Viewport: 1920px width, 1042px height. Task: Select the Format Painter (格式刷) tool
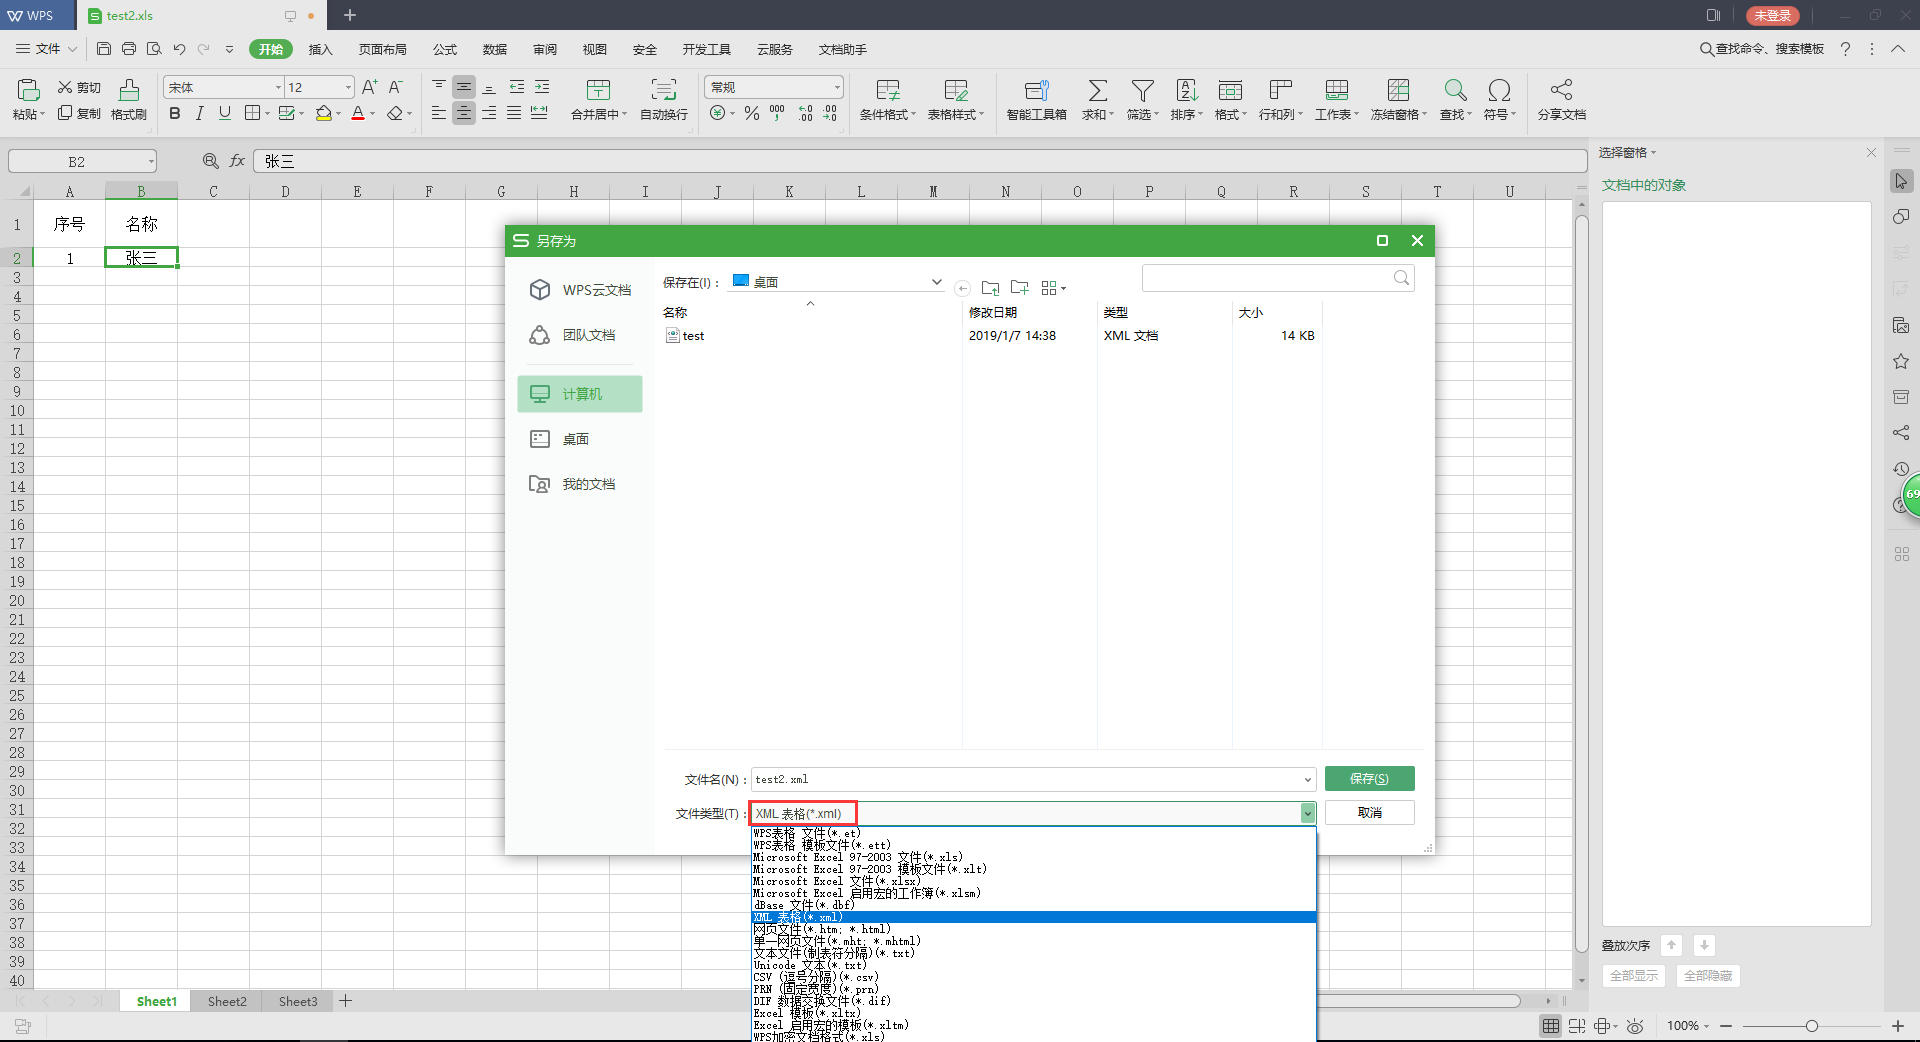click(129, 100)
